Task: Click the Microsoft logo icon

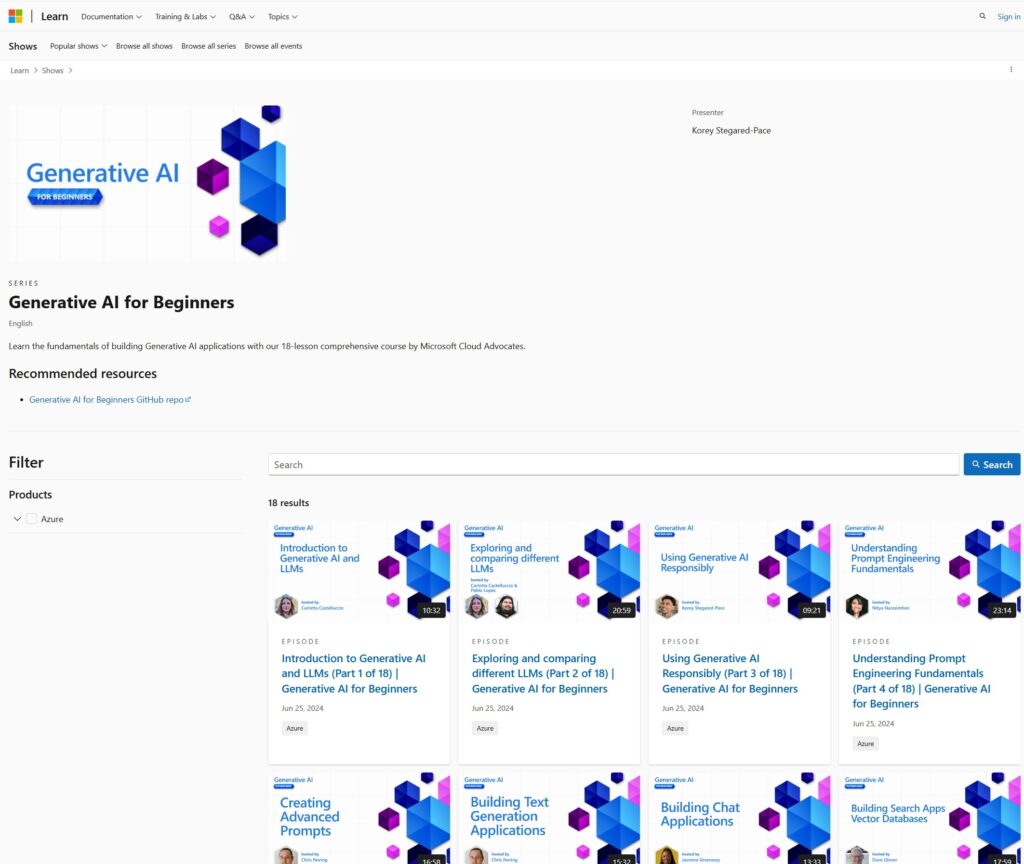Action: [15, 16]
